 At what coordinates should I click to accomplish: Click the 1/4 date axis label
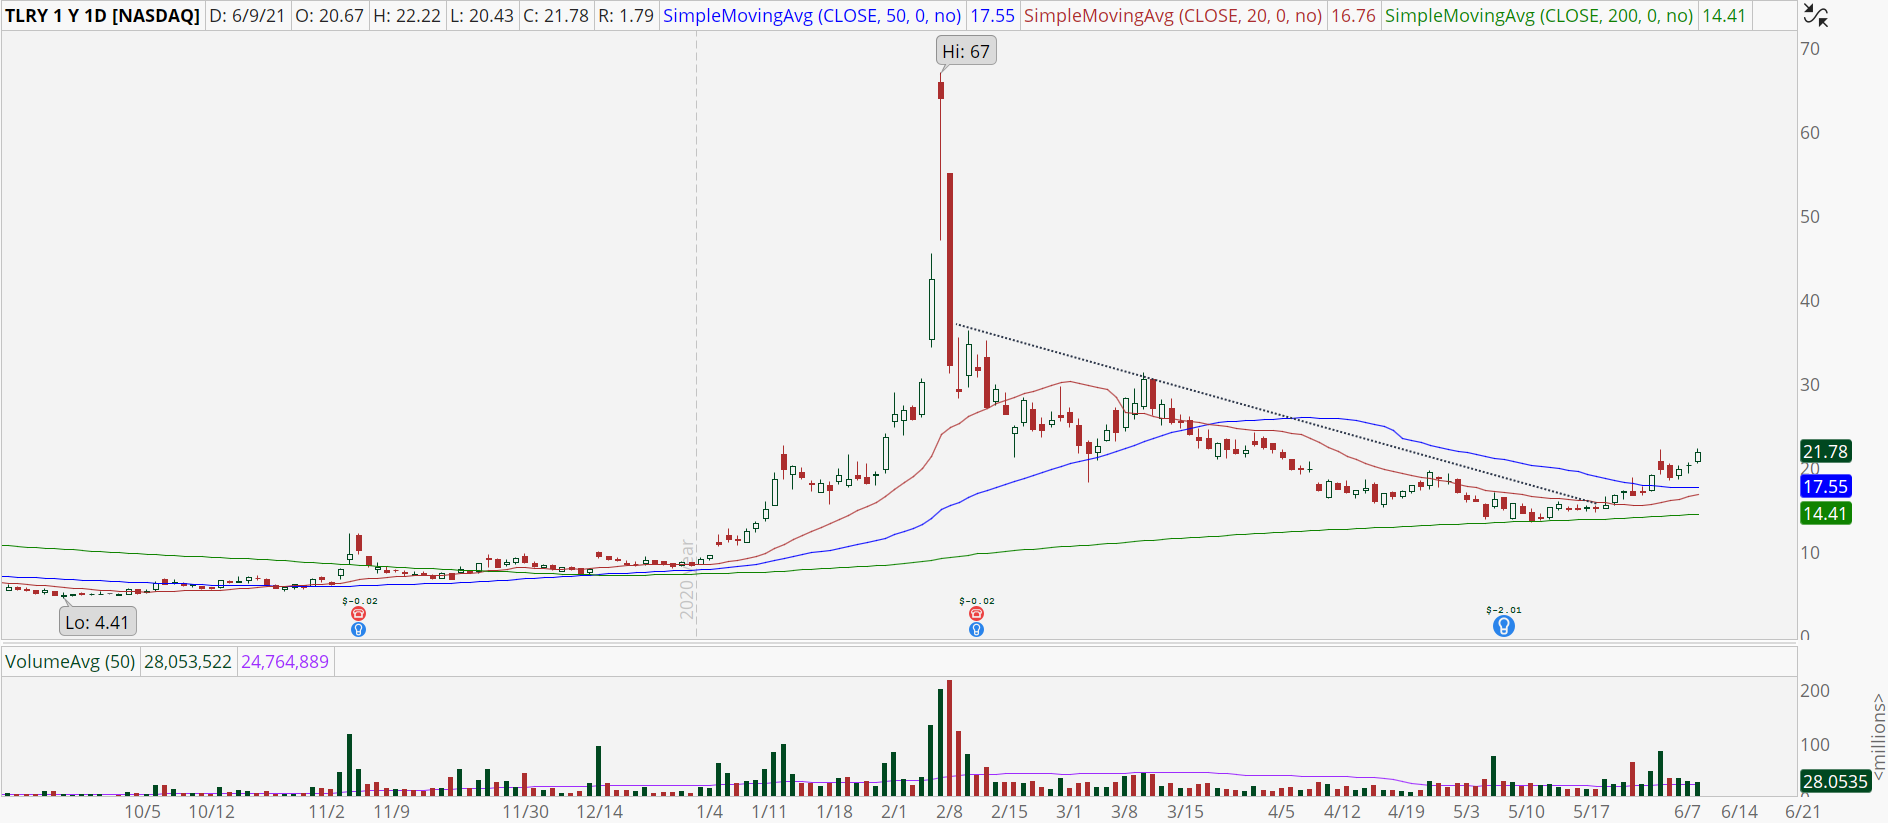point(709,811)
